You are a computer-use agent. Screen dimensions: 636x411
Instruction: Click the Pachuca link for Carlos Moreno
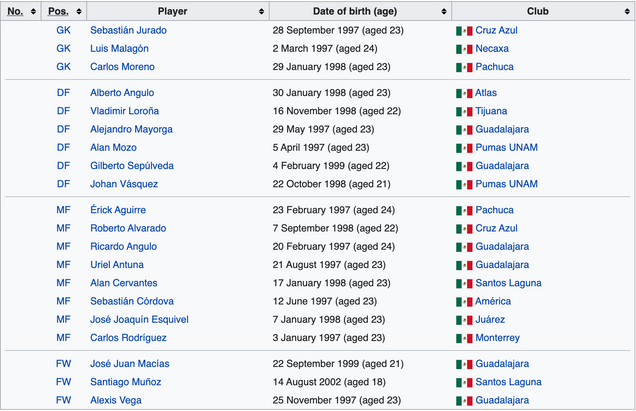496,67
